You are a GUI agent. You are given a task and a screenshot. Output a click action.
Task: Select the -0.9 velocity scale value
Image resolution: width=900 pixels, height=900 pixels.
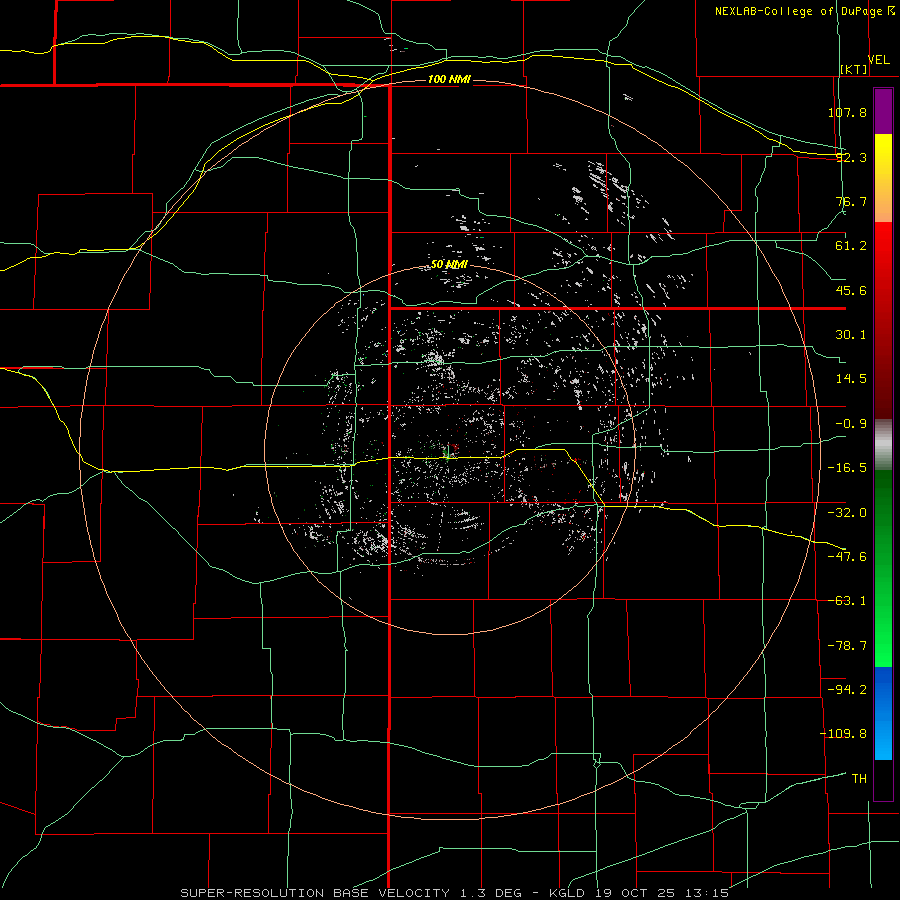click(851, 424)
